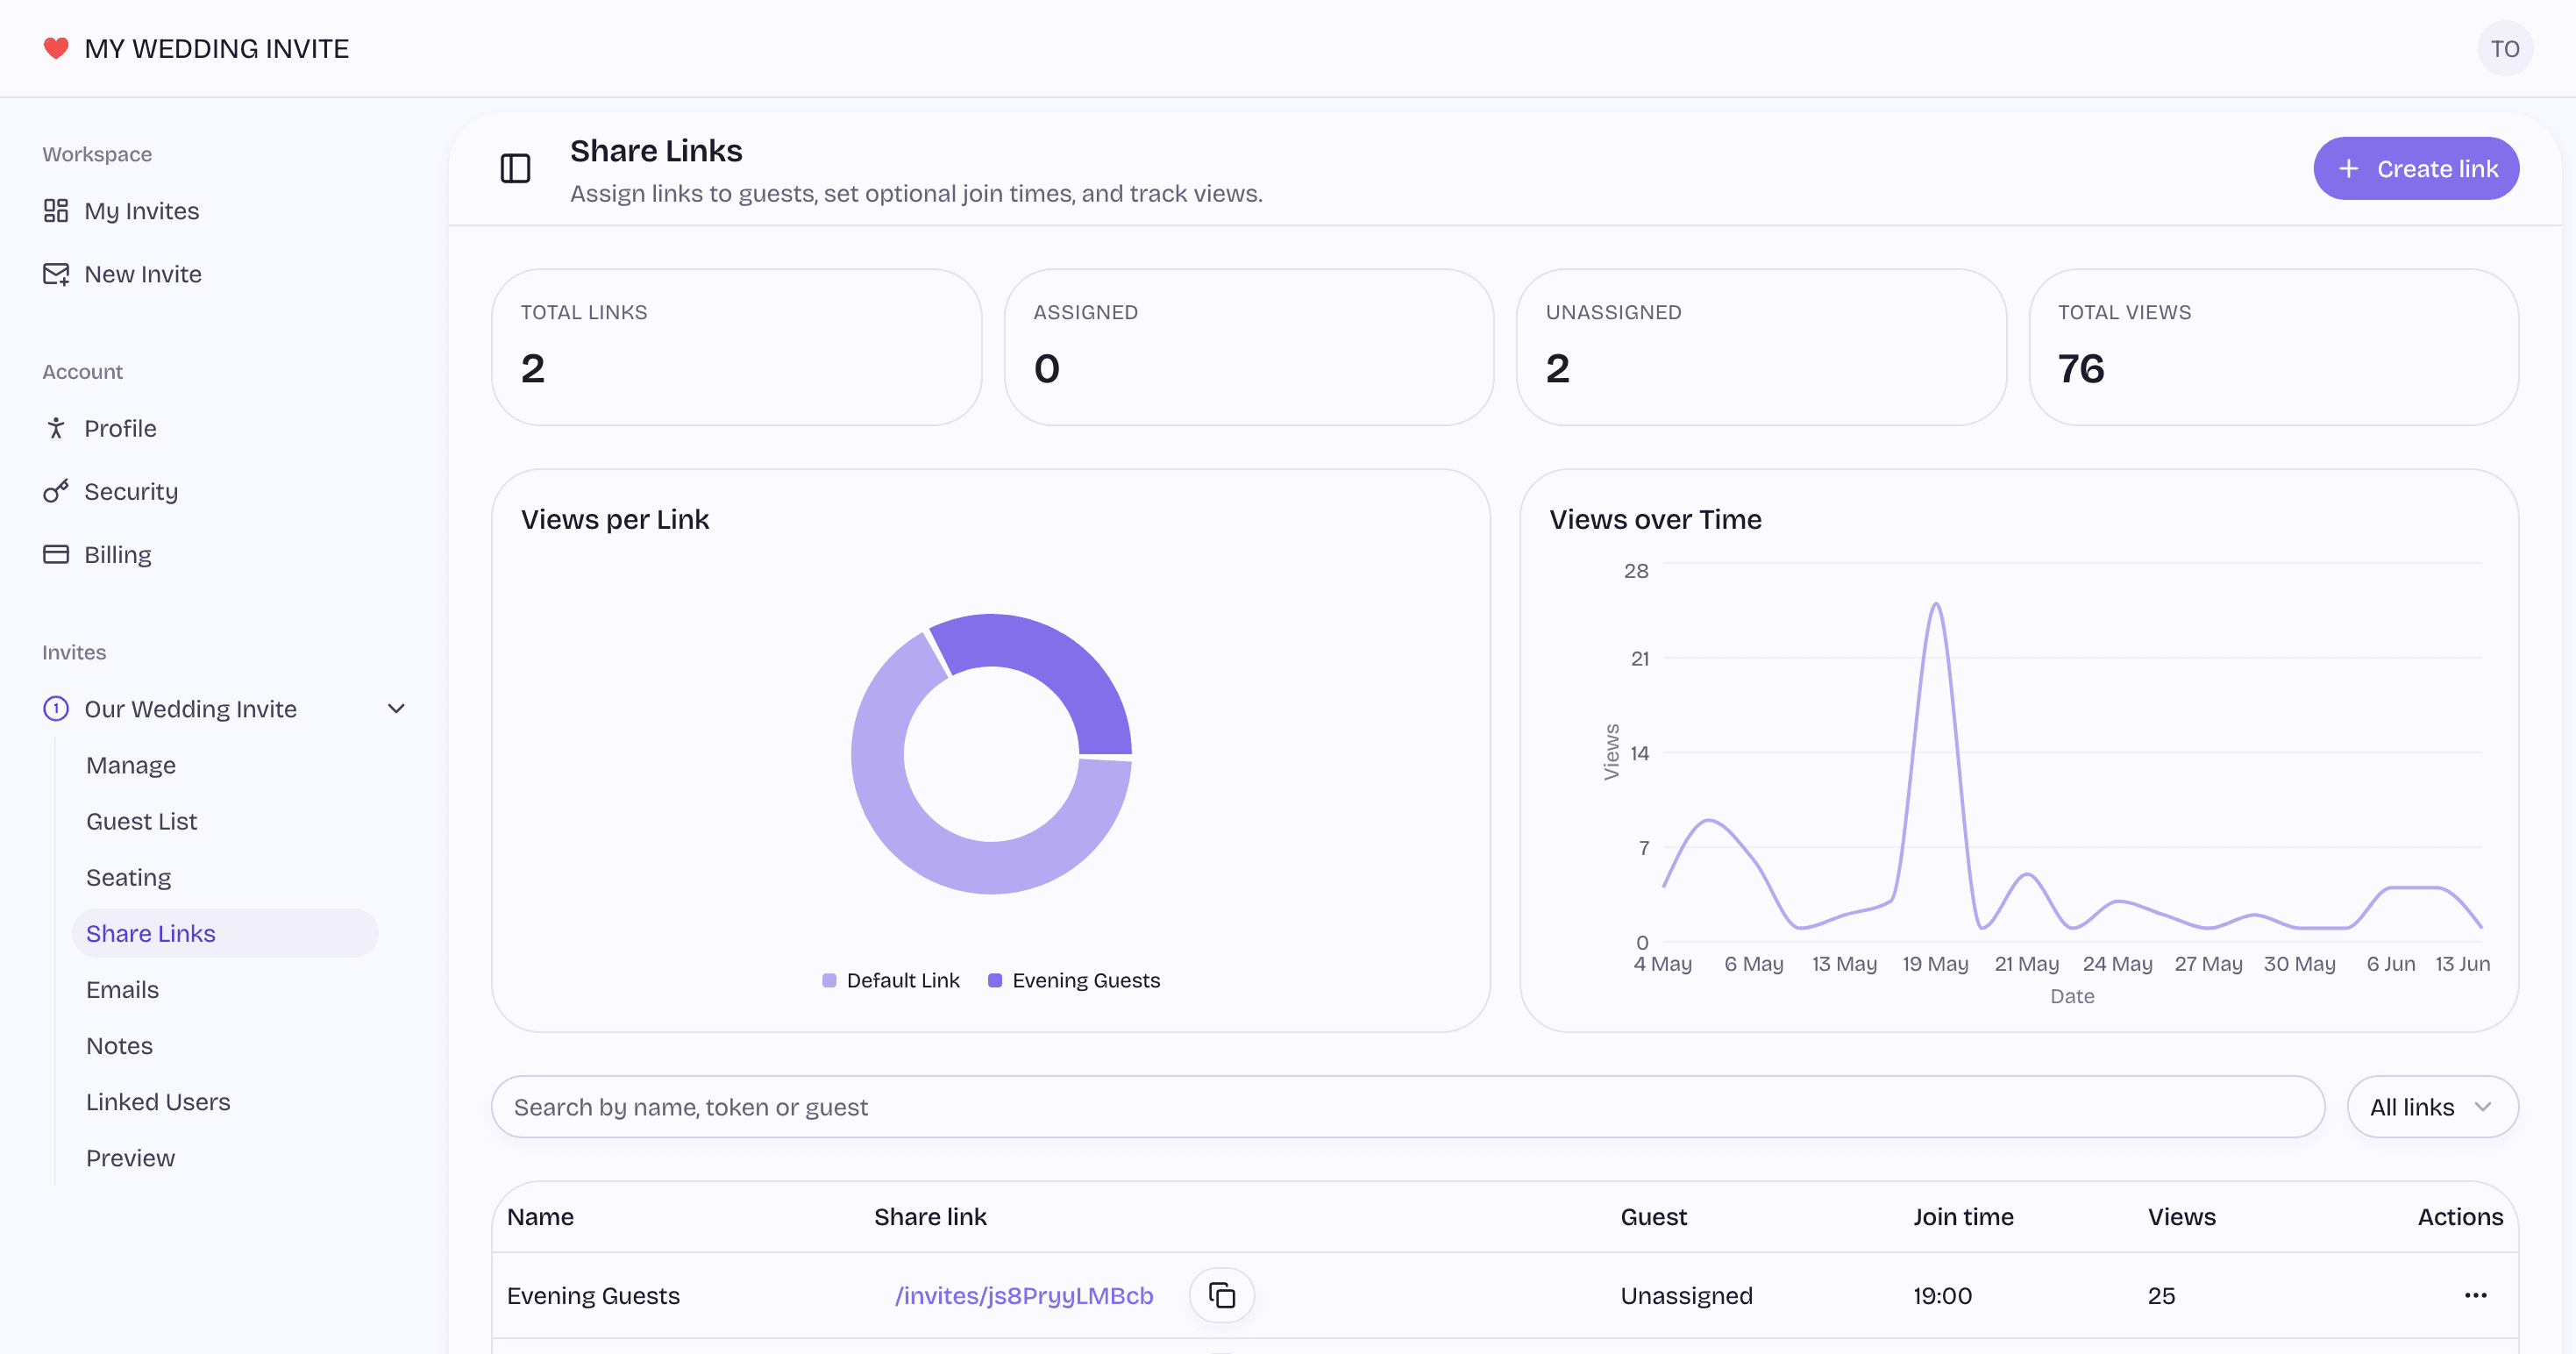The height and width of the screenshot is (1354, 2576).
Task: Copy the Evening Guests share link
Action: click(1221, 1295)
